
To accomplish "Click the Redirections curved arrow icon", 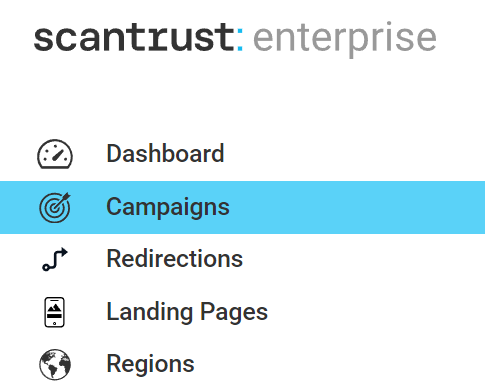I will pos(55,259).
